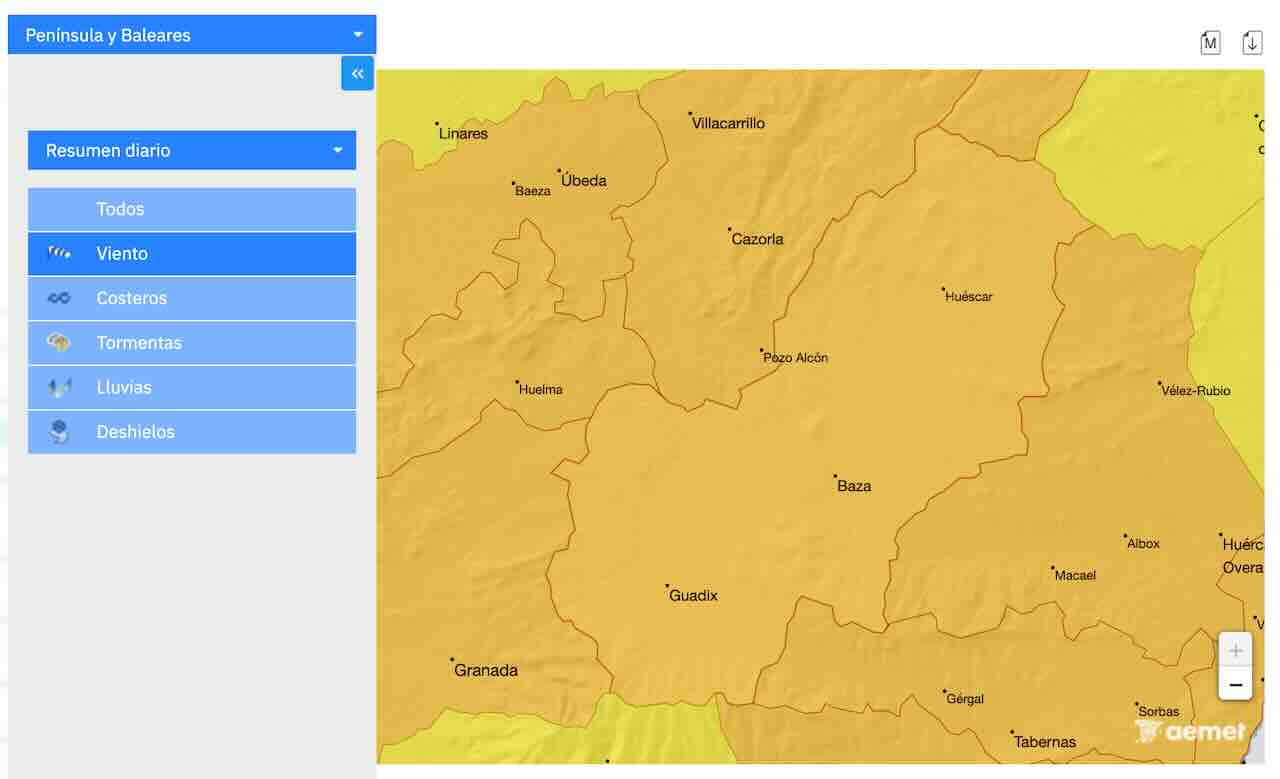Click the AEMET logo on the map
1280x779 pixels.
1190,731
